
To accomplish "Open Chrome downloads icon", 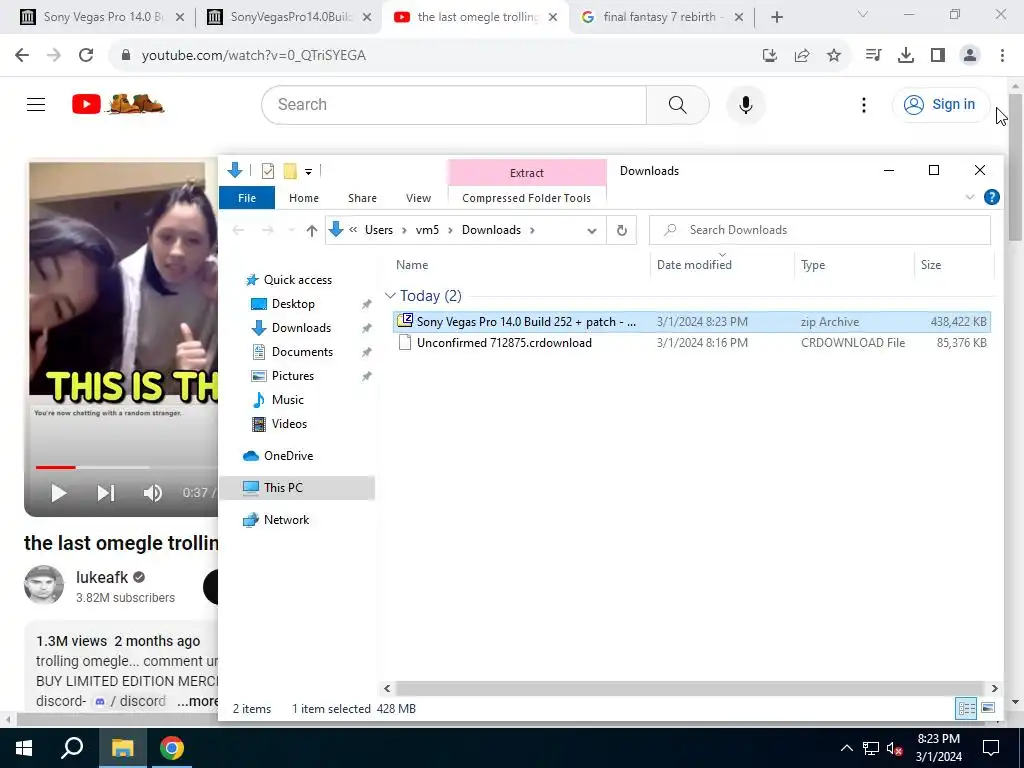I will (x=906, y=56).
